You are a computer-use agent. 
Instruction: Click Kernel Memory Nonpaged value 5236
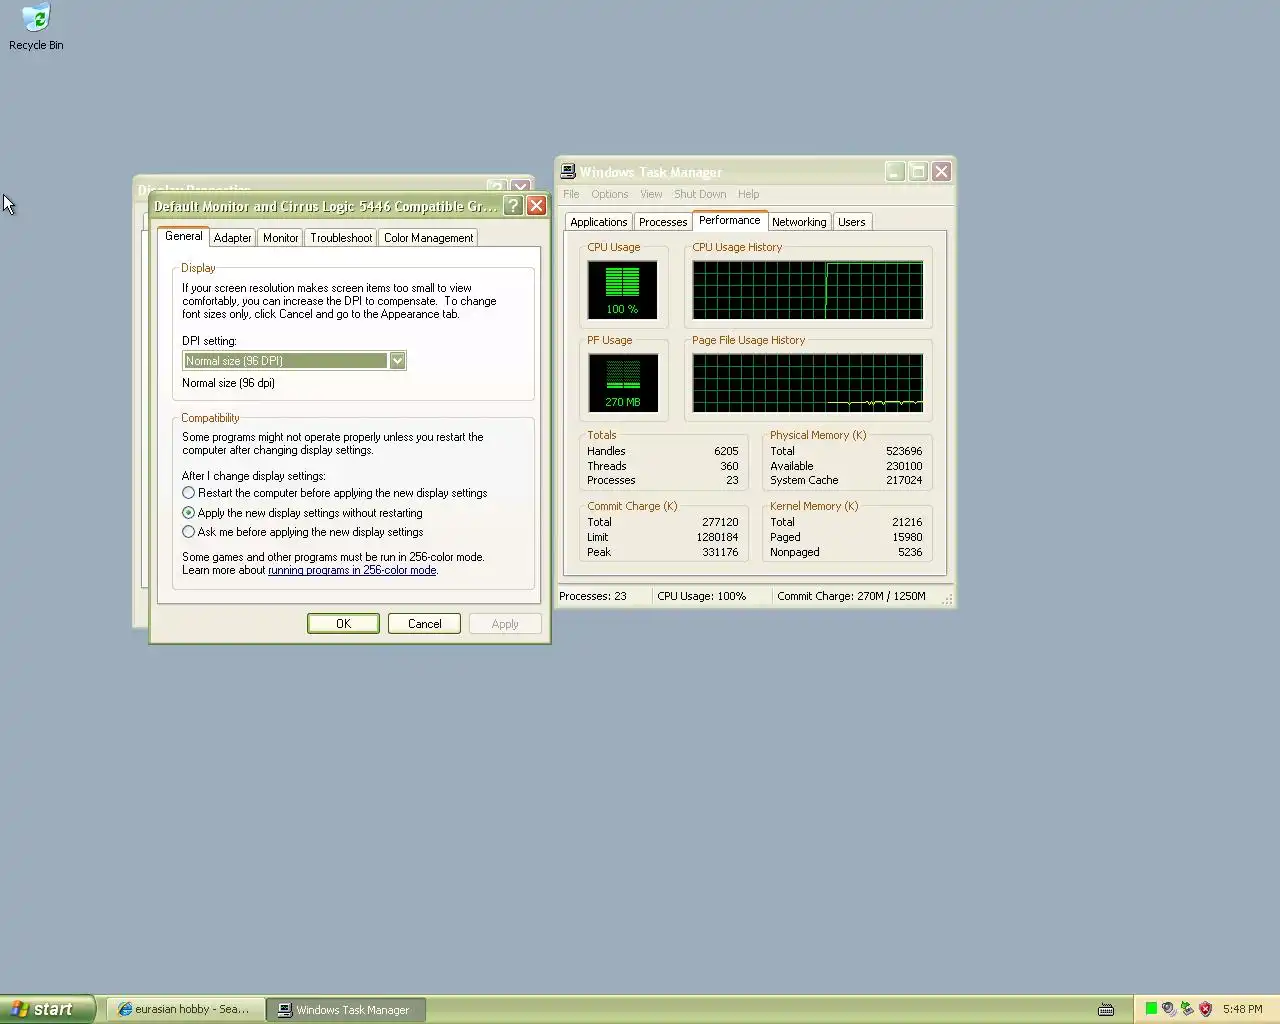tap(910, 552)
